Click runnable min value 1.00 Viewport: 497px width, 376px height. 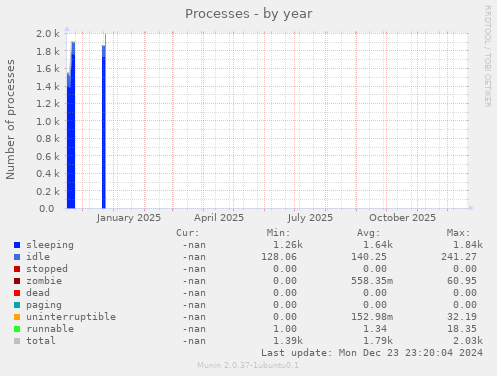click(x=285, y=329)
